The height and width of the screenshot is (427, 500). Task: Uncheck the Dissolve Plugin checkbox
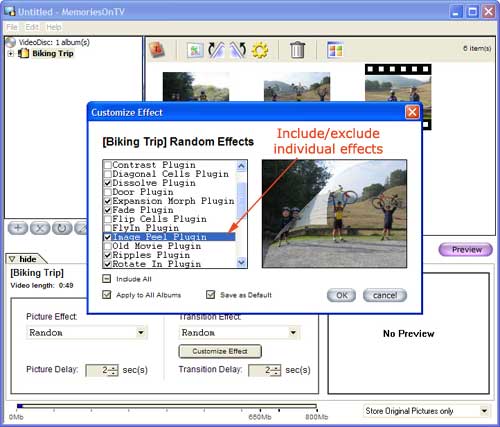[x=108, y=183]
